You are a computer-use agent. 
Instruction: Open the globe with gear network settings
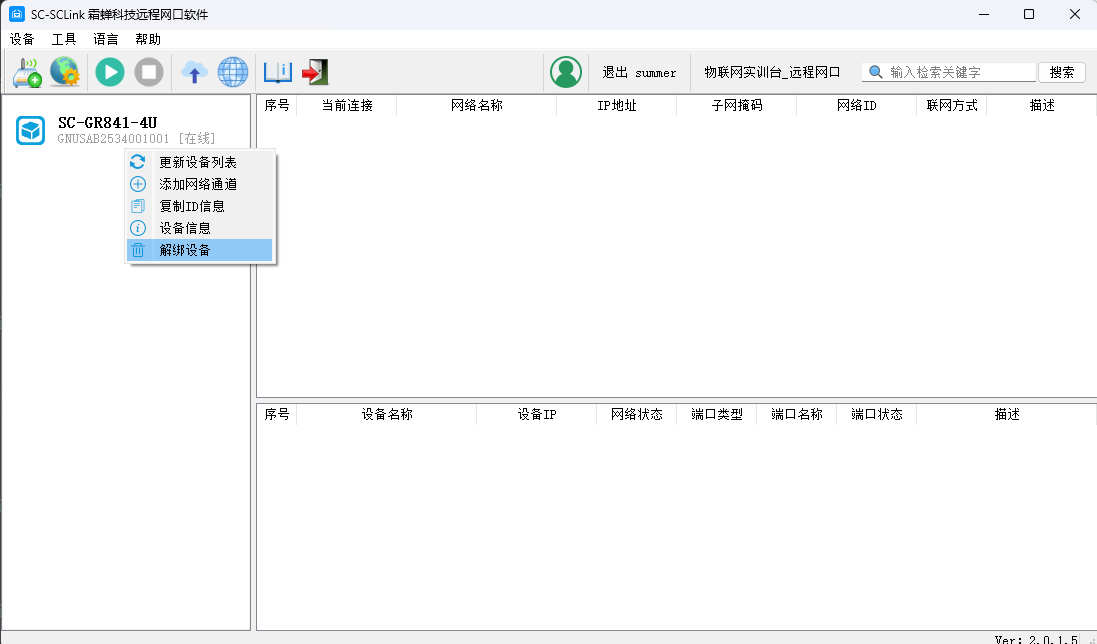click(65, 72)
